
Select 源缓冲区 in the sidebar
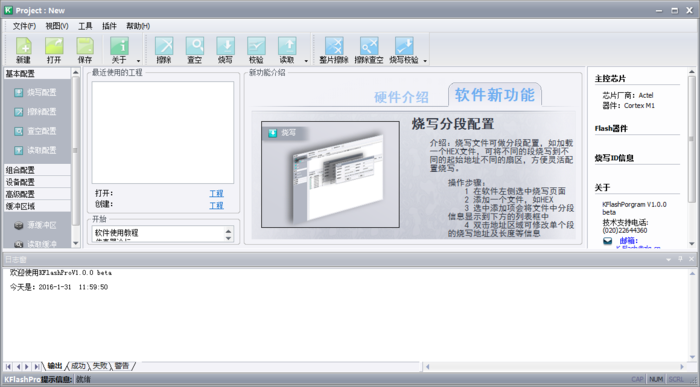36,225
